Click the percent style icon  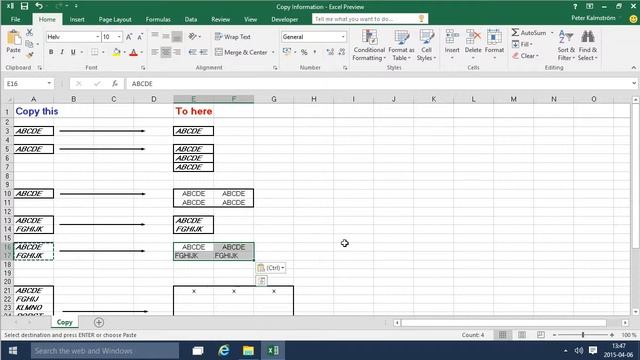point(304,52)
